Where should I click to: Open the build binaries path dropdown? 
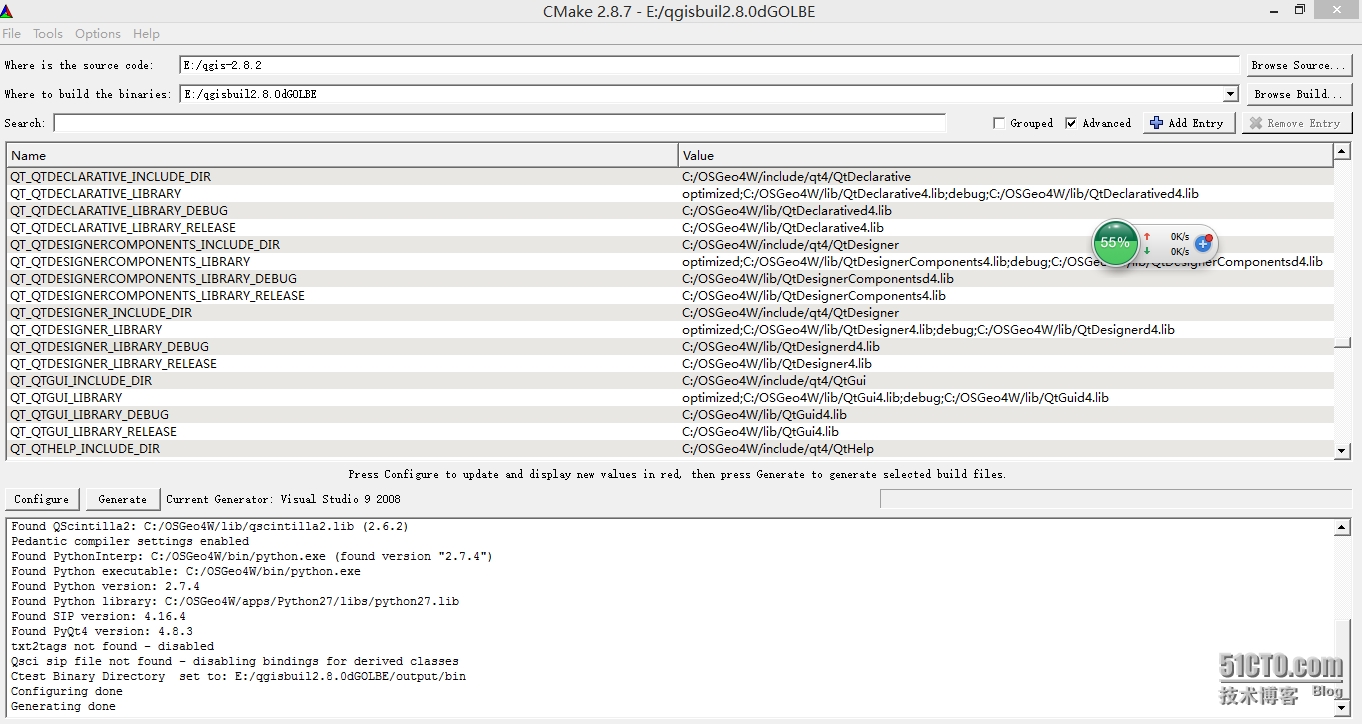[x=1230, y=94]
